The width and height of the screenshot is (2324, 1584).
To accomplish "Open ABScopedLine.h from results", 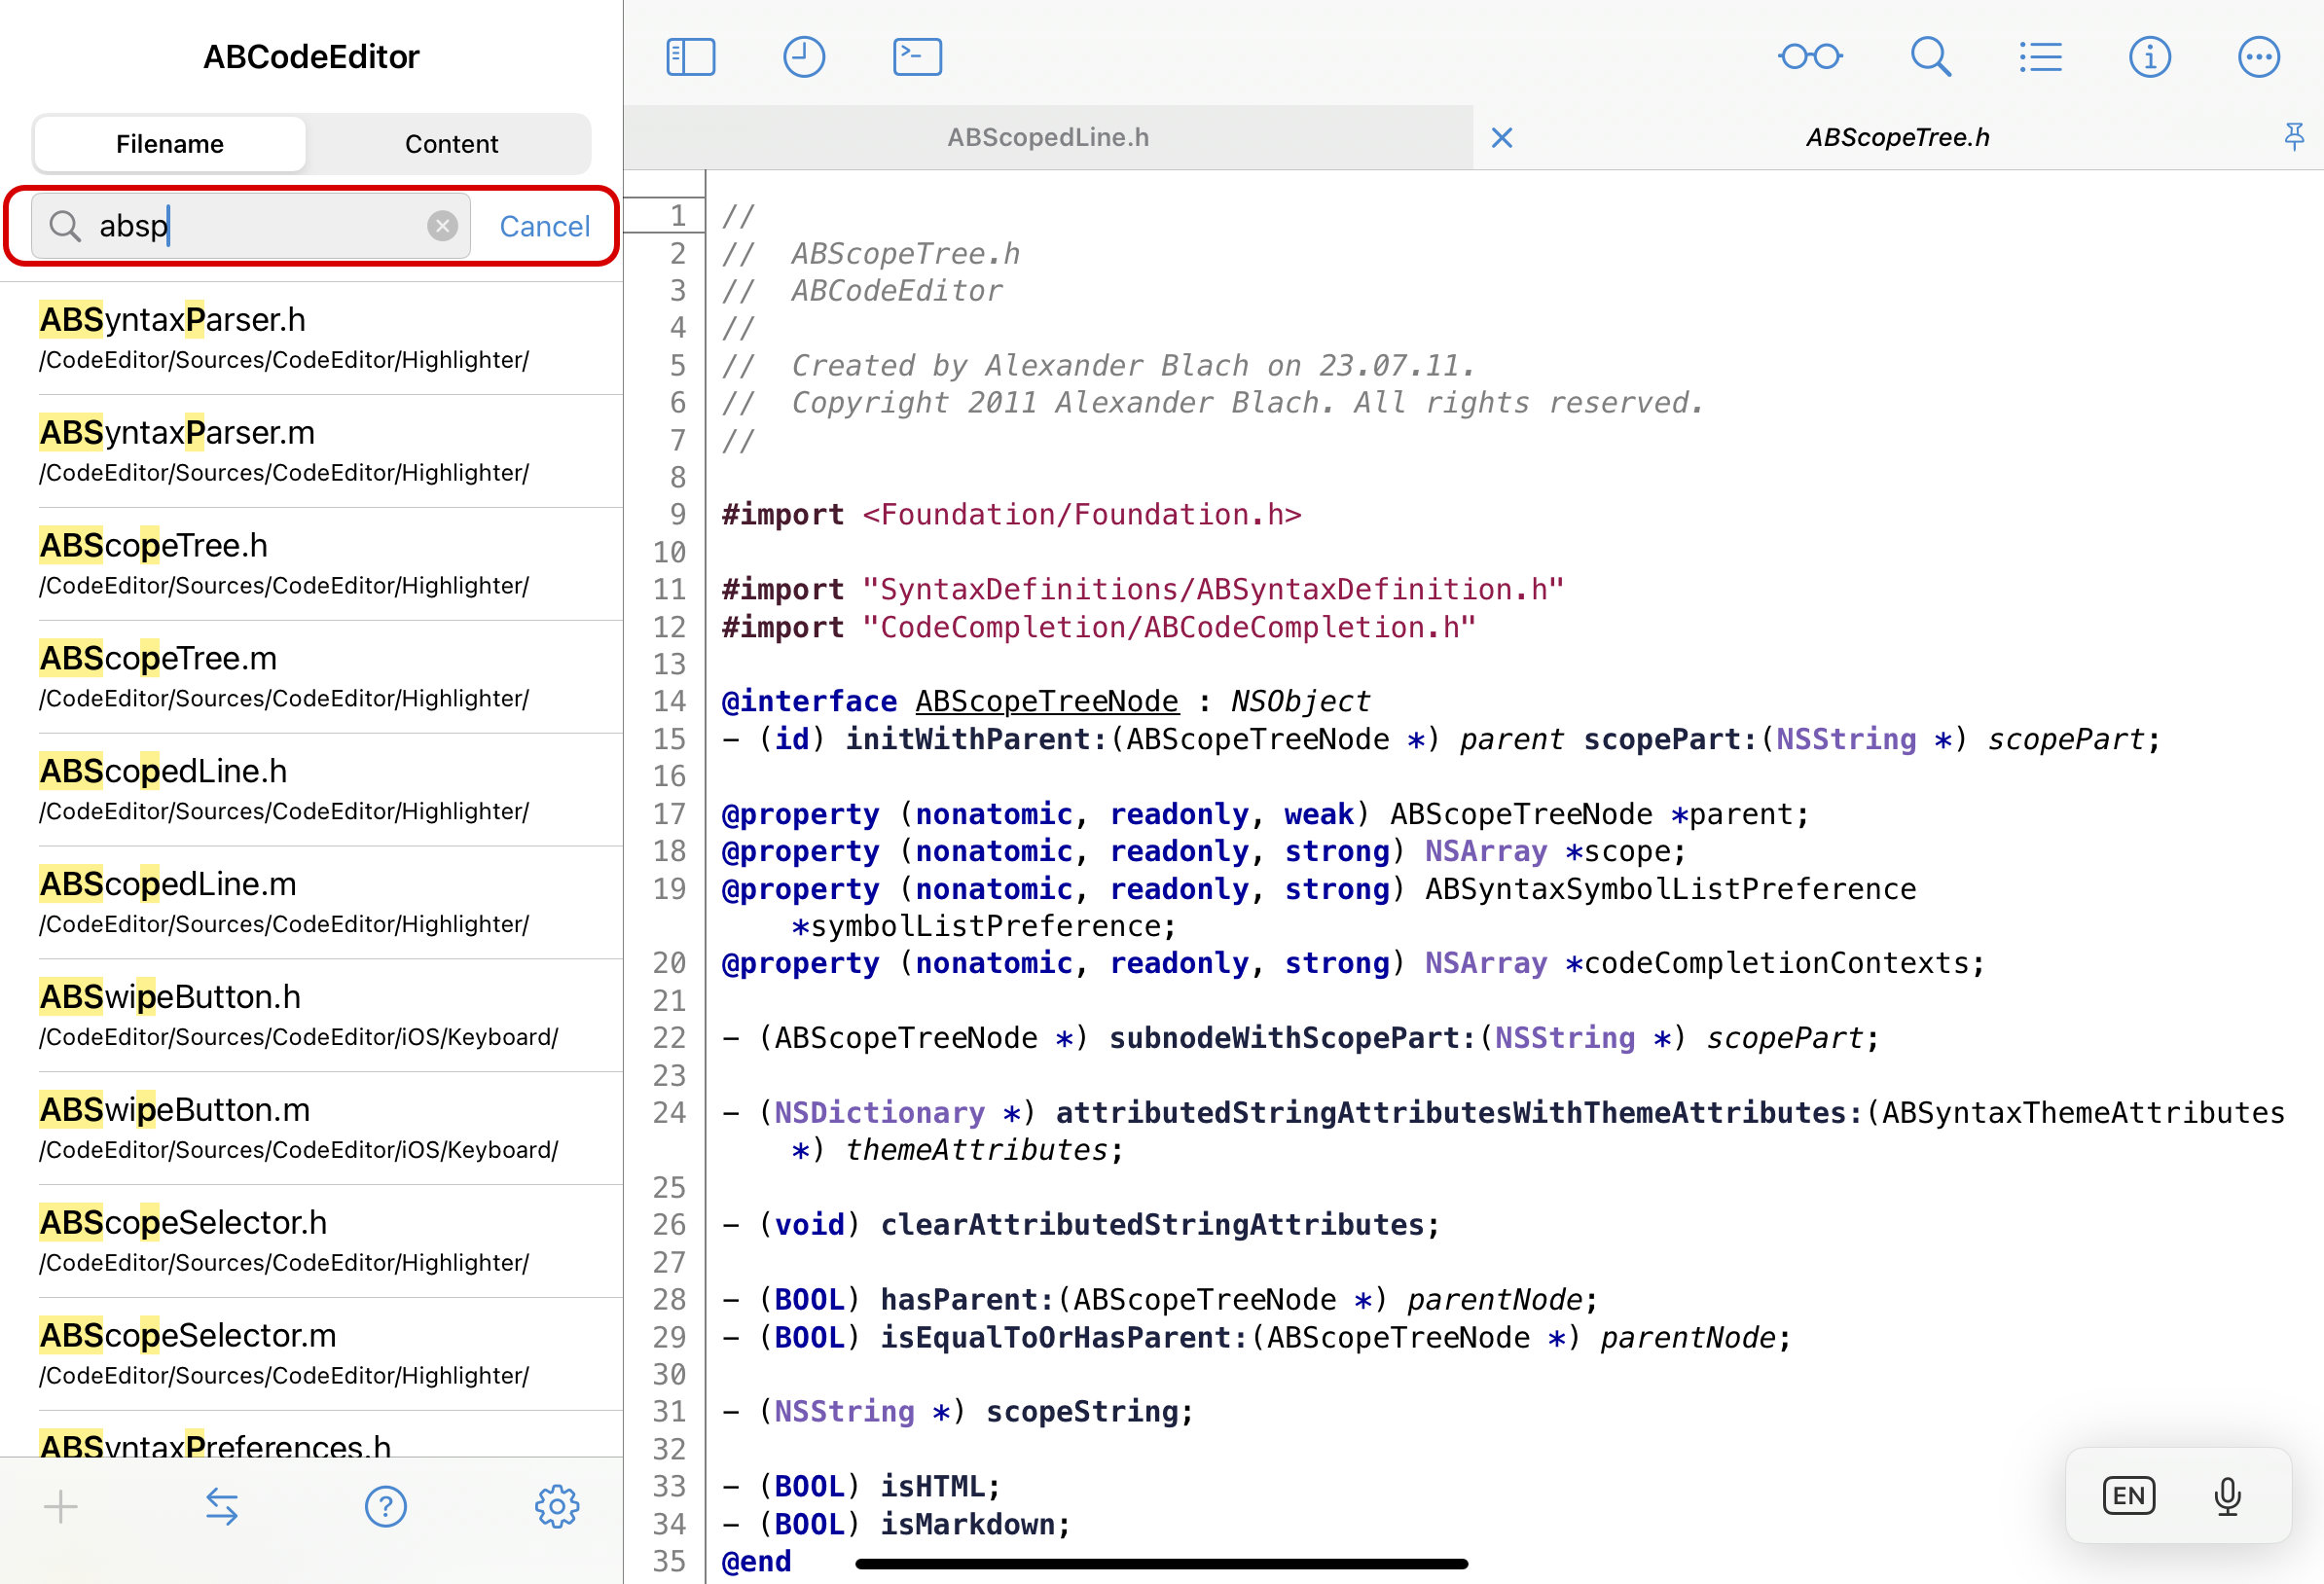I will [x=311, y=790].
